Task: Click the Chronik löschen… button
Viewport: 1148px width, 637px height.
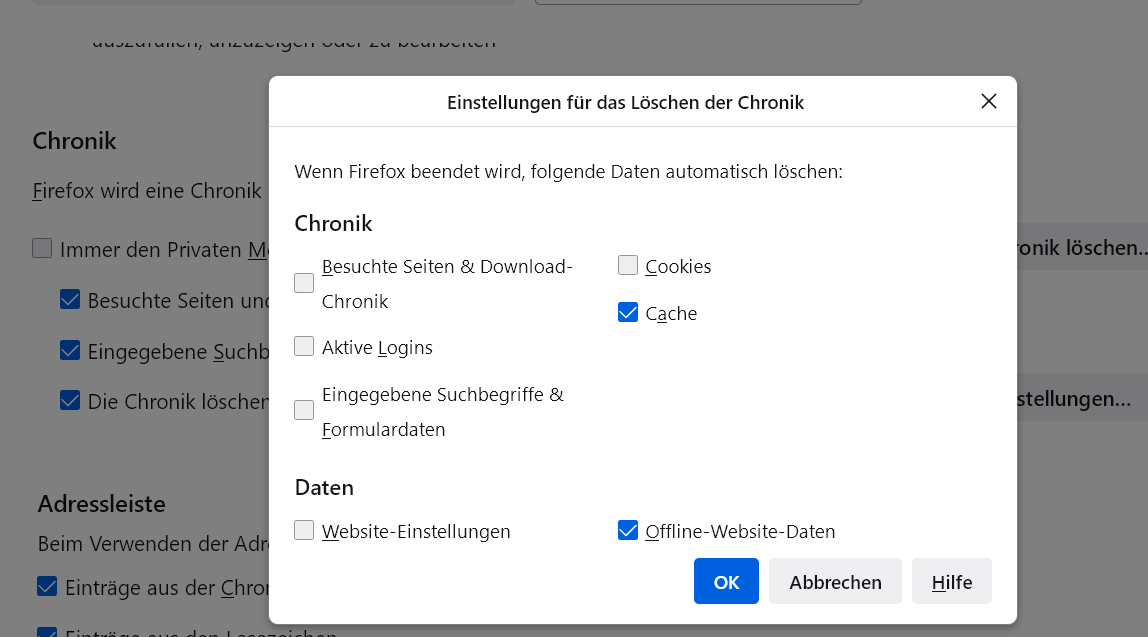Action: pos(1082,248)
